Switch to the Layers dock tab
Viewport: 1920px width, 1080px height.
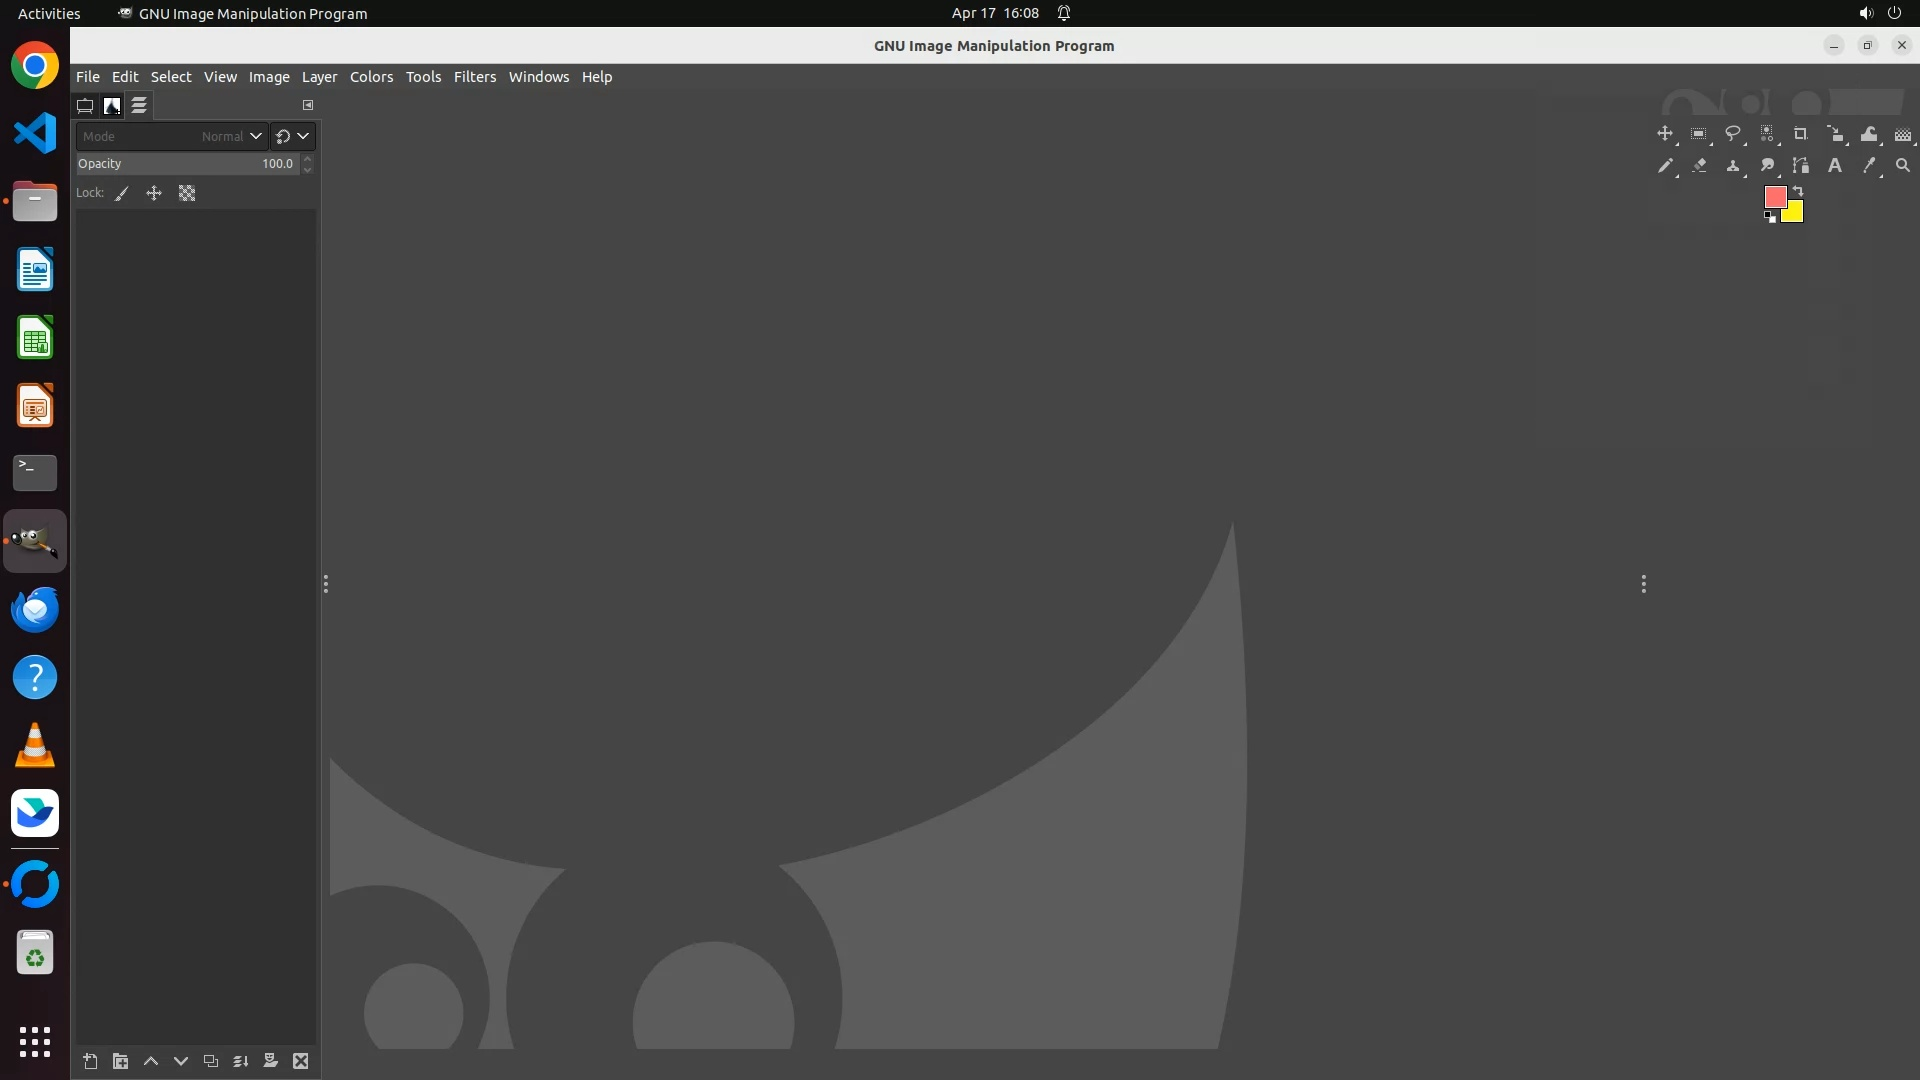coord(139,105)
